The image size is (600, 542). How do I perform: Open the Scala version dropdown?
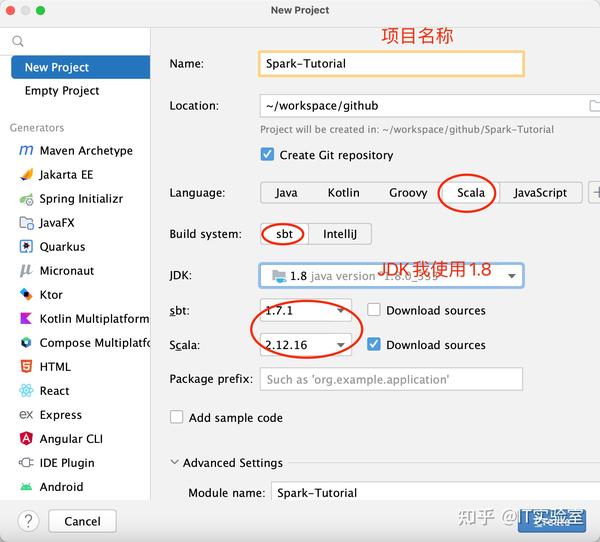click(306, 344)
